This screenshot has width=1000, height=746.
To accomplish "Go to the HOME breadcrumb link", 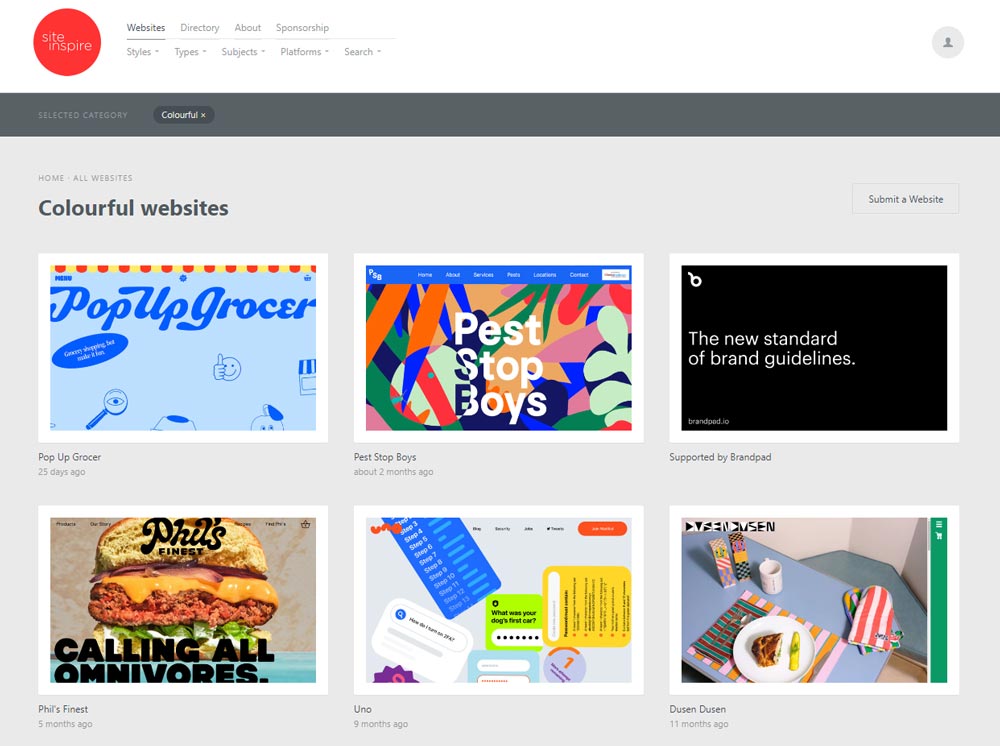I will pos(51,179).
